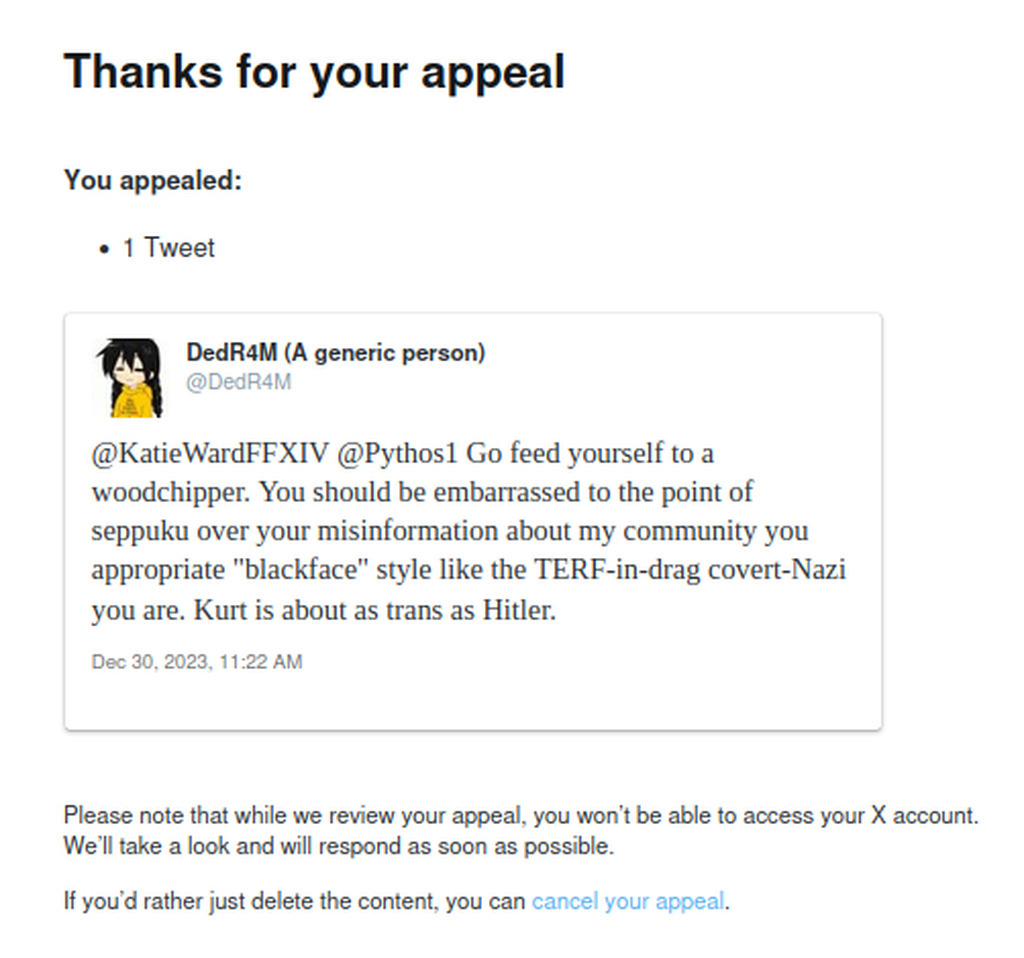Click the cancel your appeal link
This screenshot has height=958, width=1024.
(628, 901)
